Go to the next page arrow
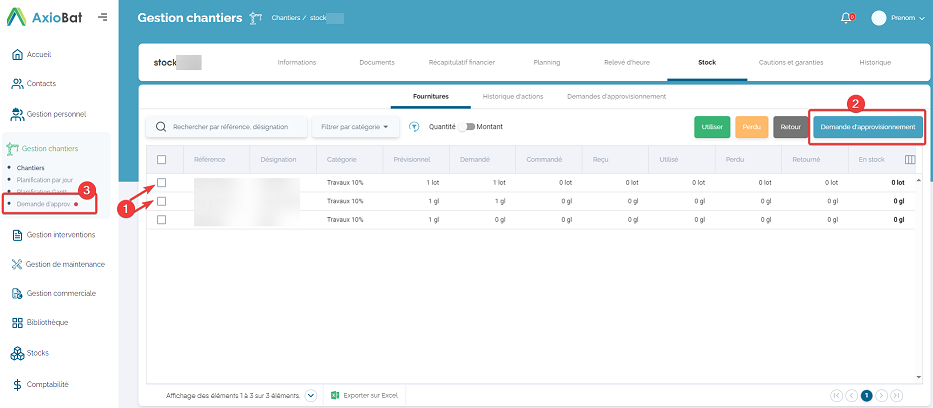 882,396
